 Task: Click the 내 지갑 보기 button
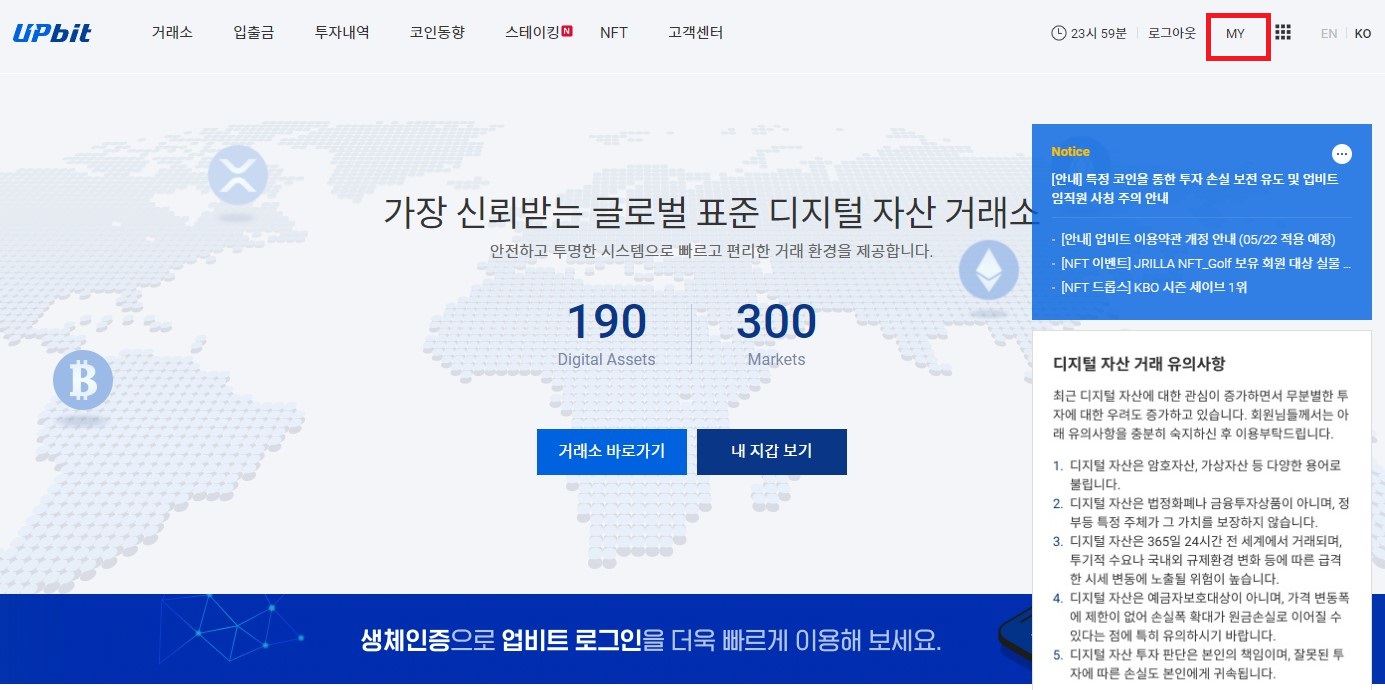pyautogui.click(x=771, y=452)
